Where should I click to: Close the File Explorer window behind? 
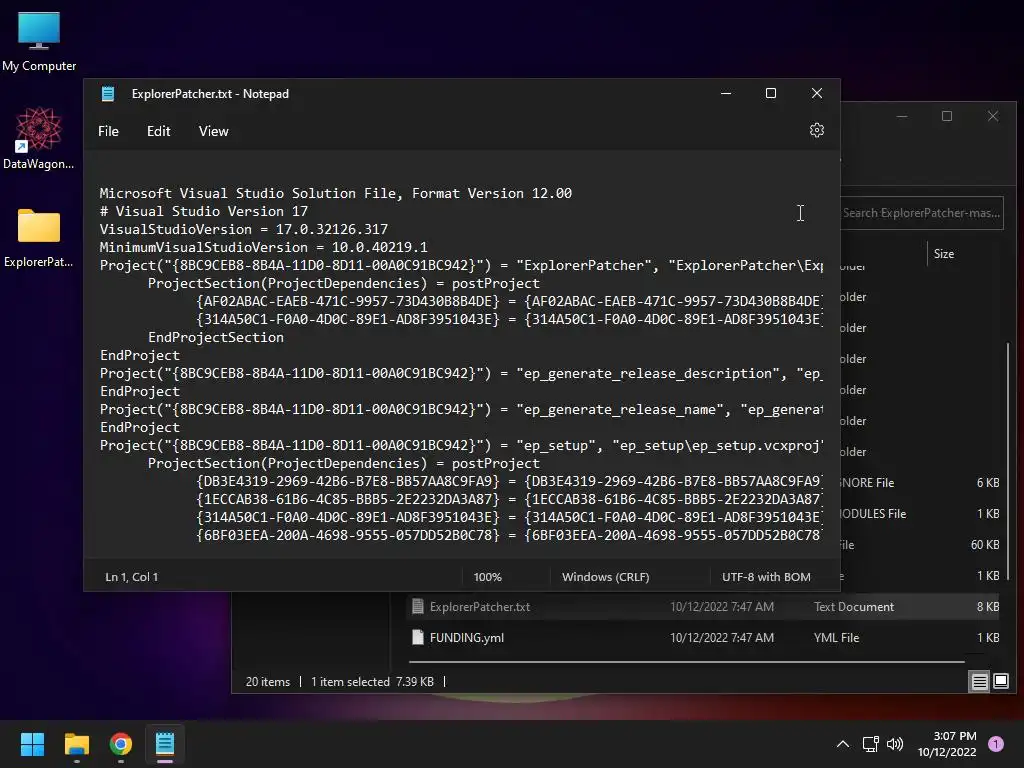[993, 116]
